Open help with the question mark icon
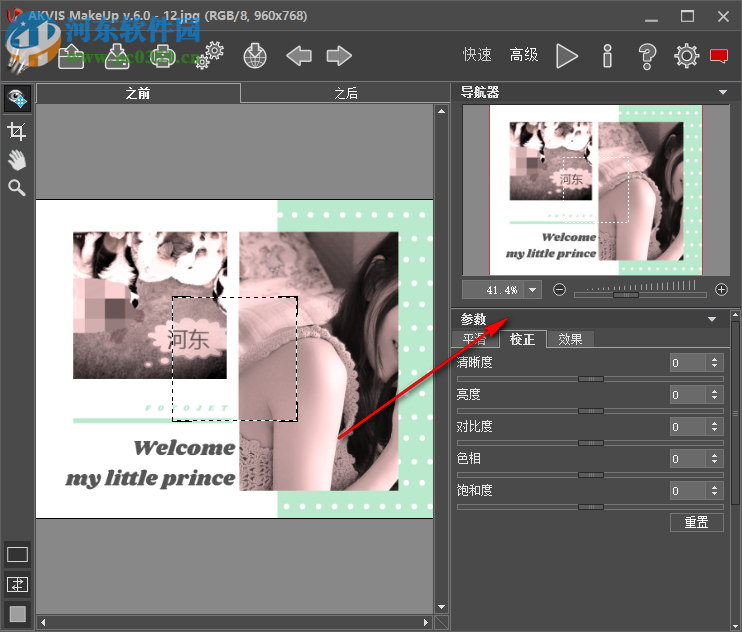742x632 pixels. (647, 56)
